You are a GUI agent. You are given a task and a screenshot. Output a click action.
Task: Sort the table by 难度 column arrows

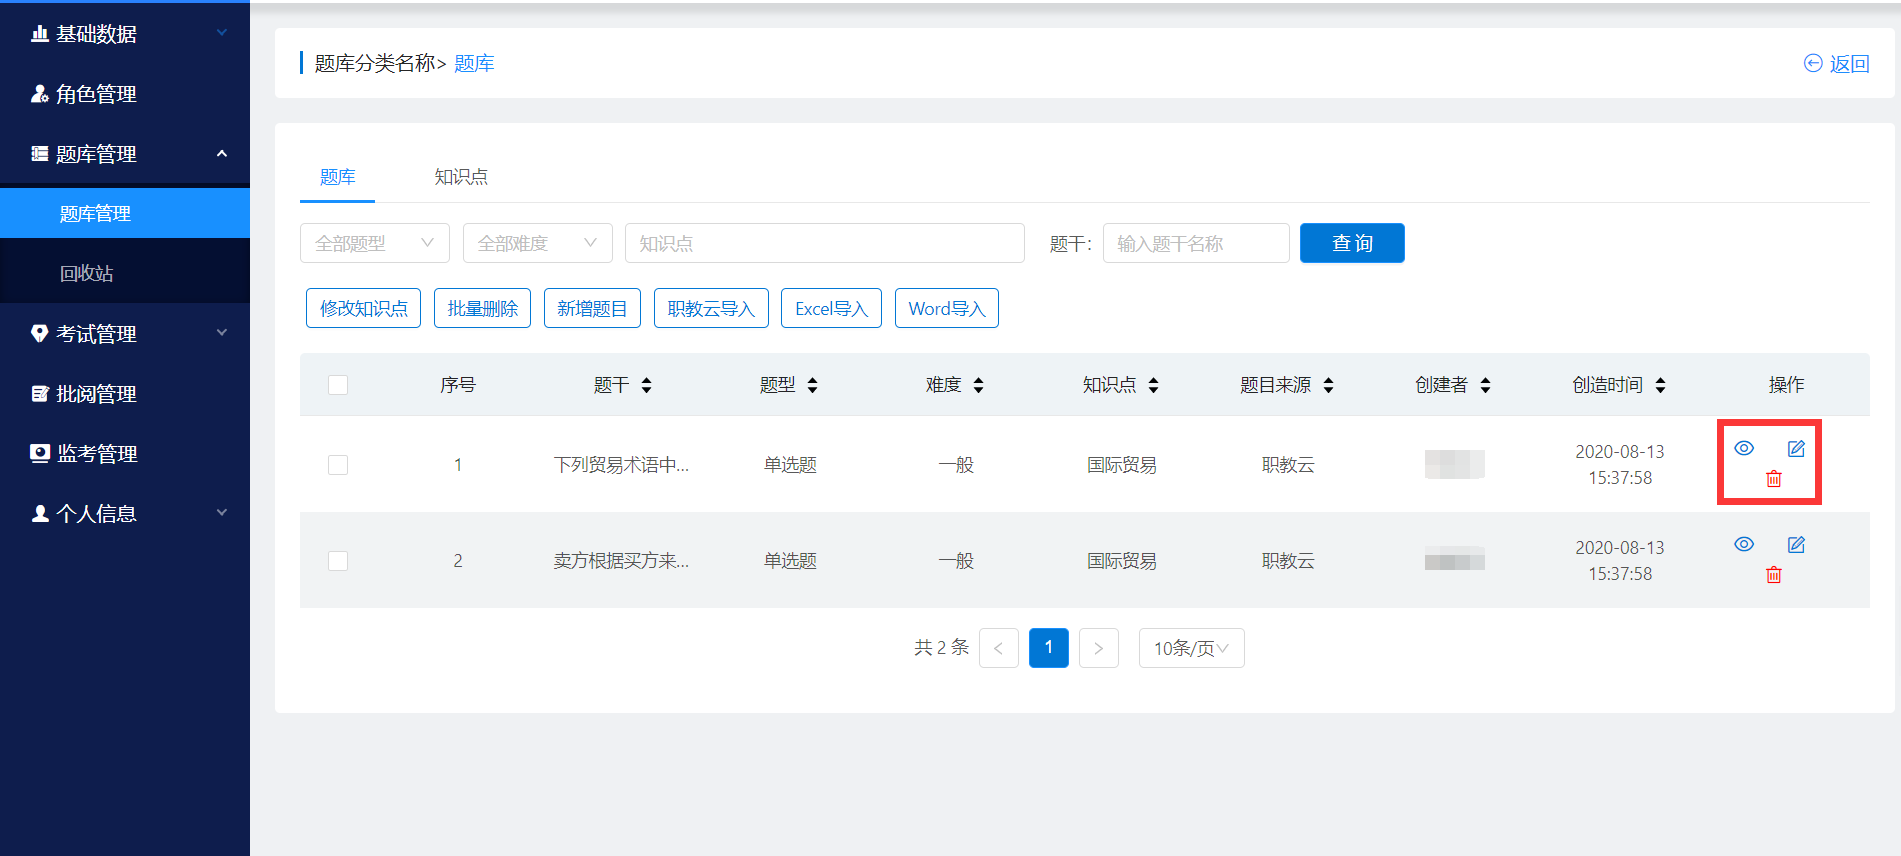pos(979,385)
